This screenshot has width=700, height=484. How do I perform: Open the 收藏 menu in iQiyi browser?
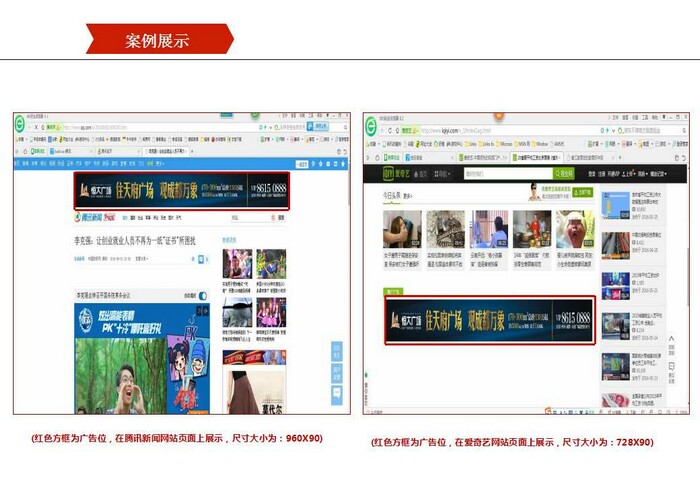[635, 117]
